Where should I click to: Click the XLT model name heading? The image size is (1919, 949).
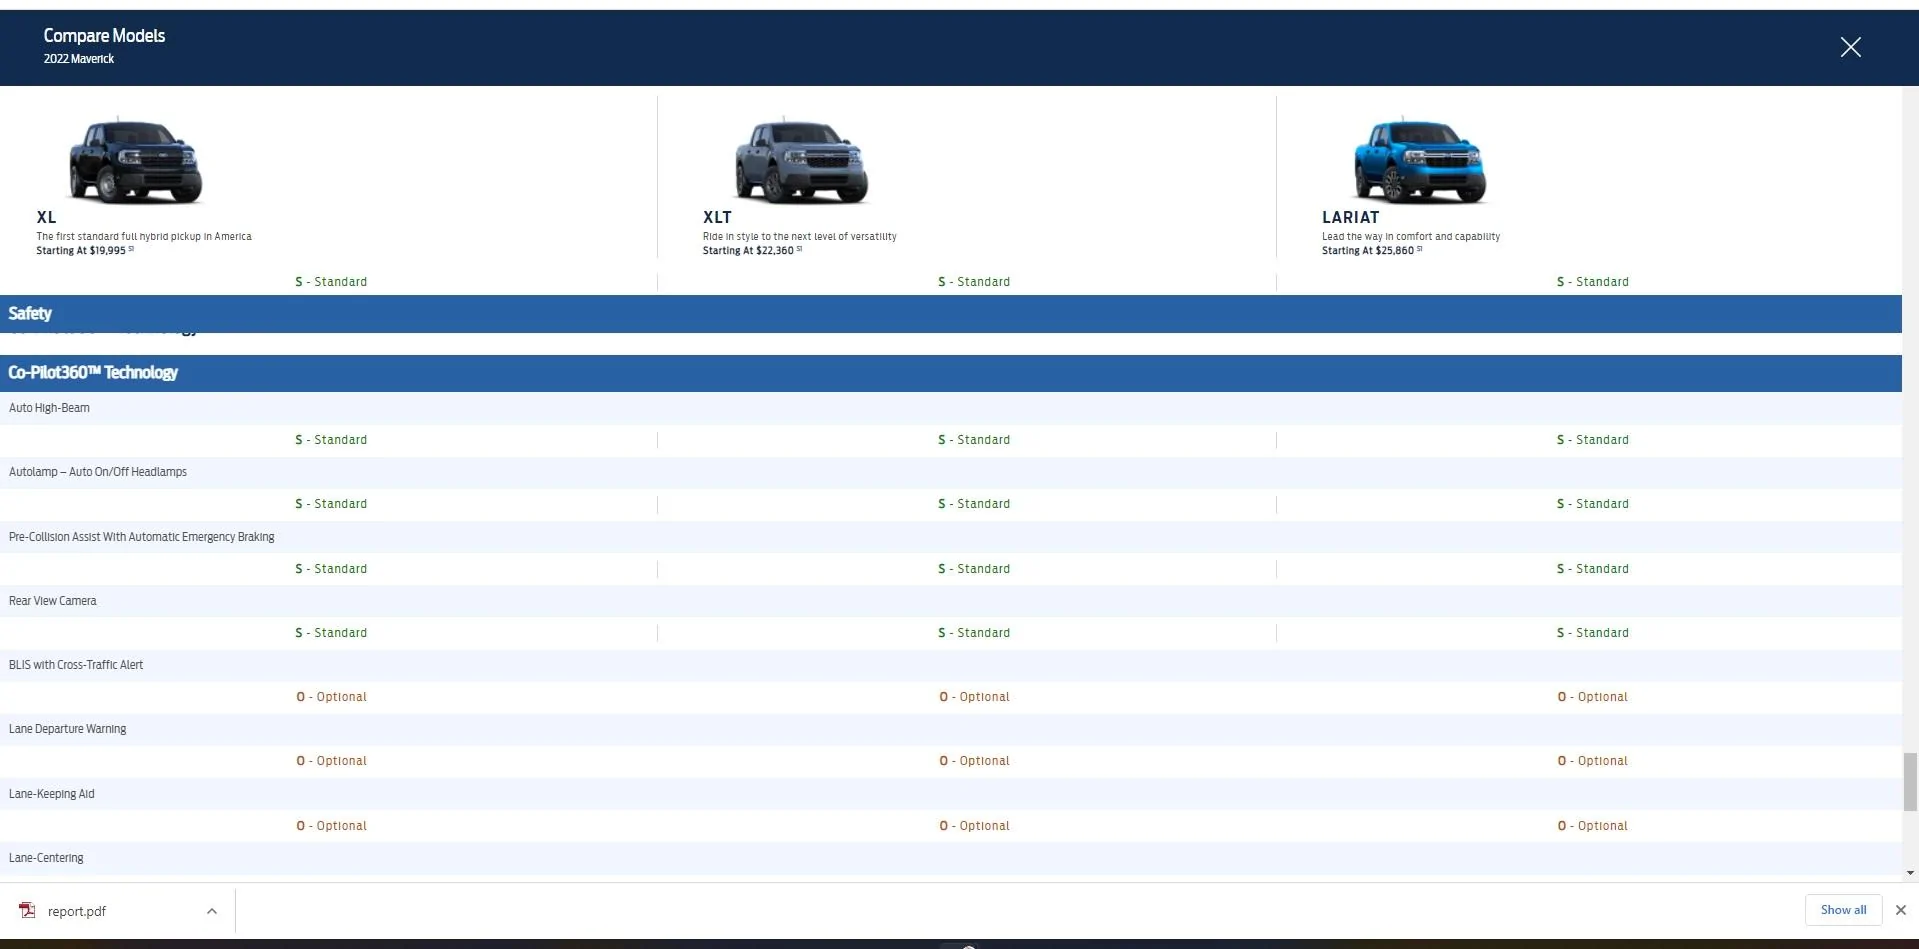(717, 217)
